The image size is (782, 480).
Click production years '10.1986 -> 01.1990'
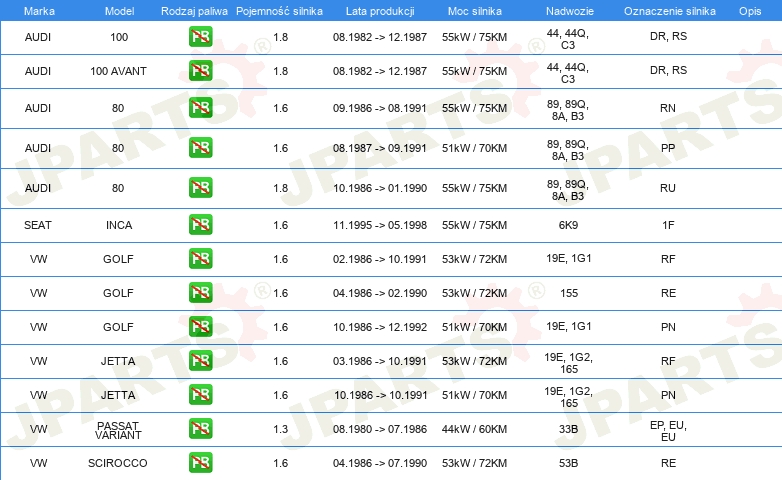click(x=380, y=188)
